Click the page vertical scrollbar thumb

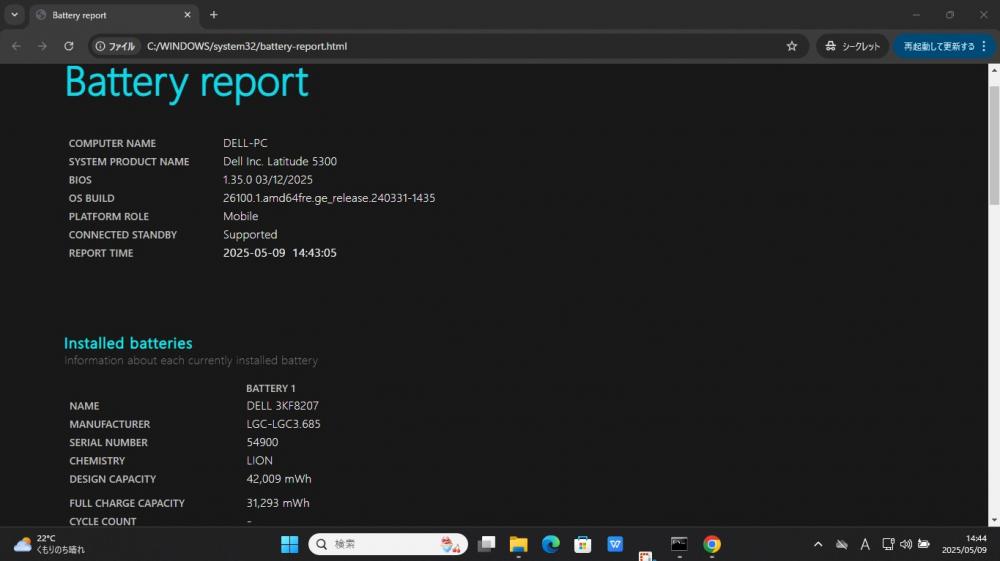pos(994,145)
